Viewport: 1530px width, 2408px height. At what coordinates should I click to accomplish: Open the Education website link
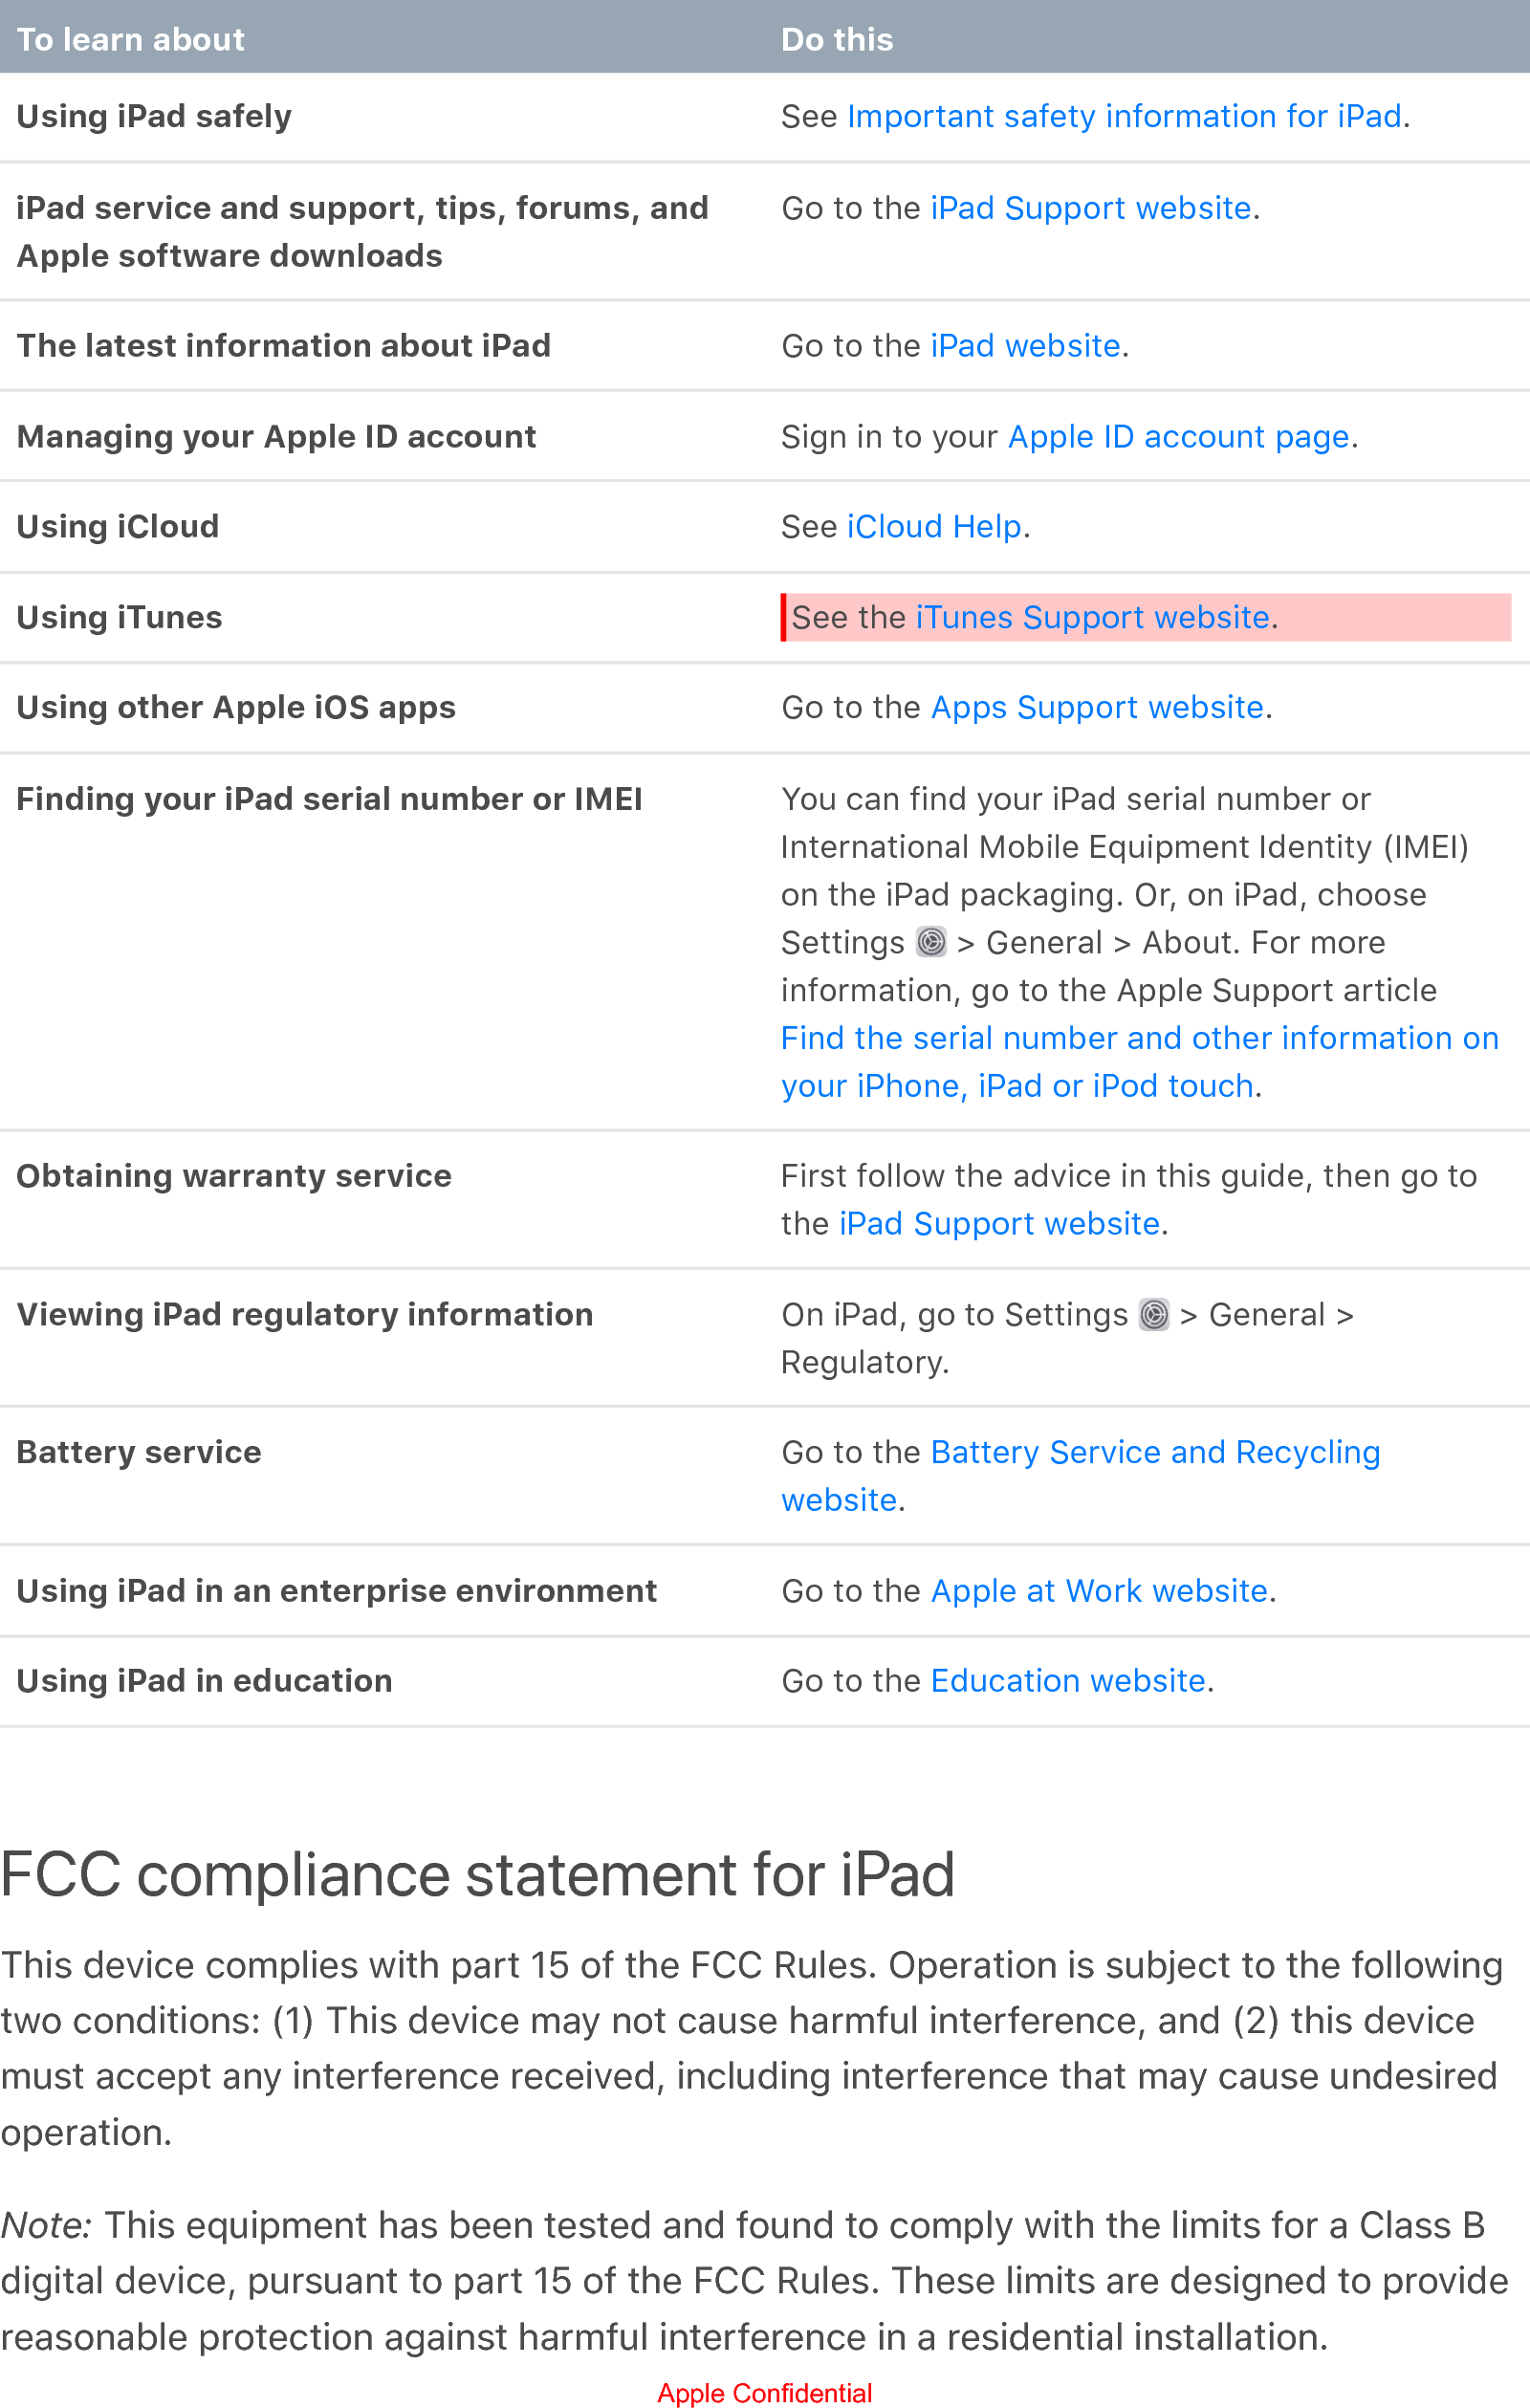(1067, 1681)
